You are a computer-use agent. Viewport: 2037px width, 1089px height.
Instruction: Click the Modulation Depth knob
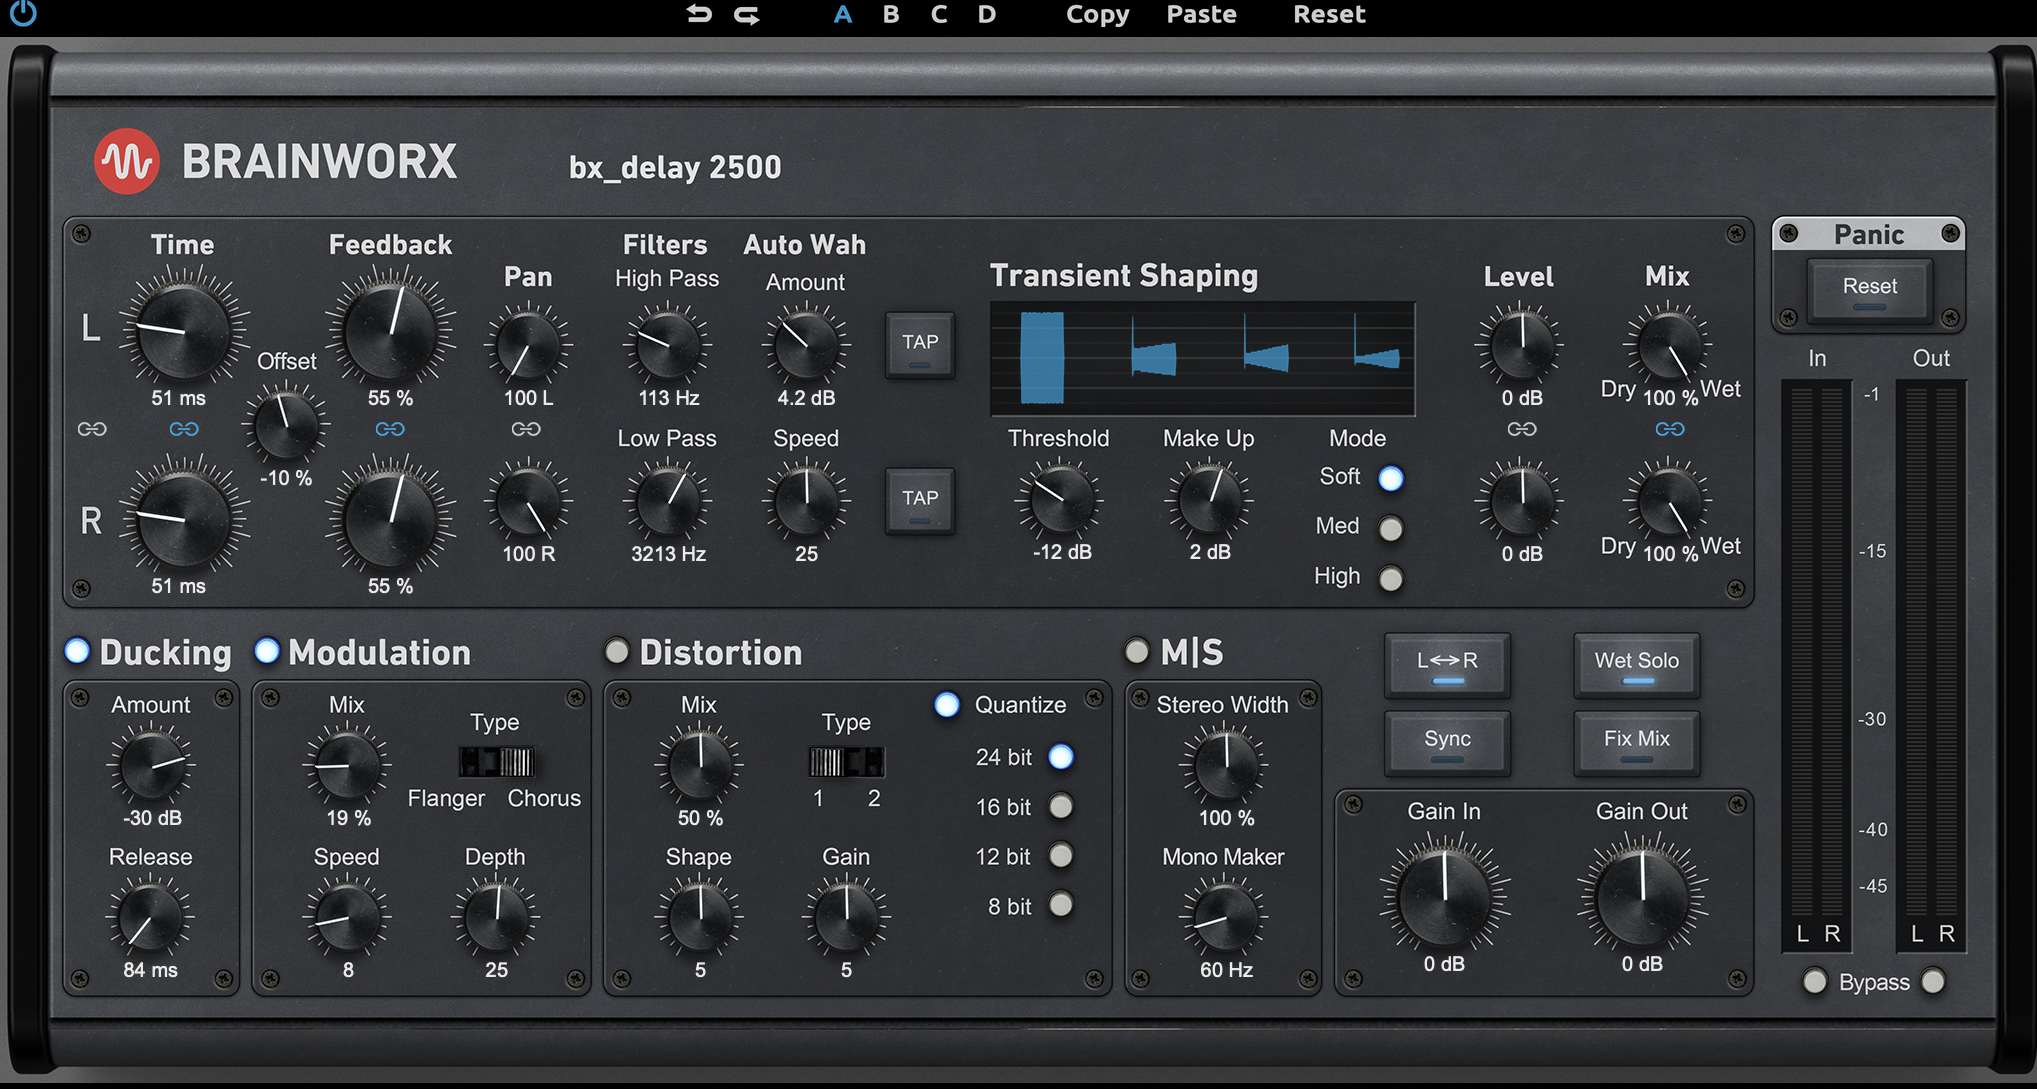click(496, 917)
